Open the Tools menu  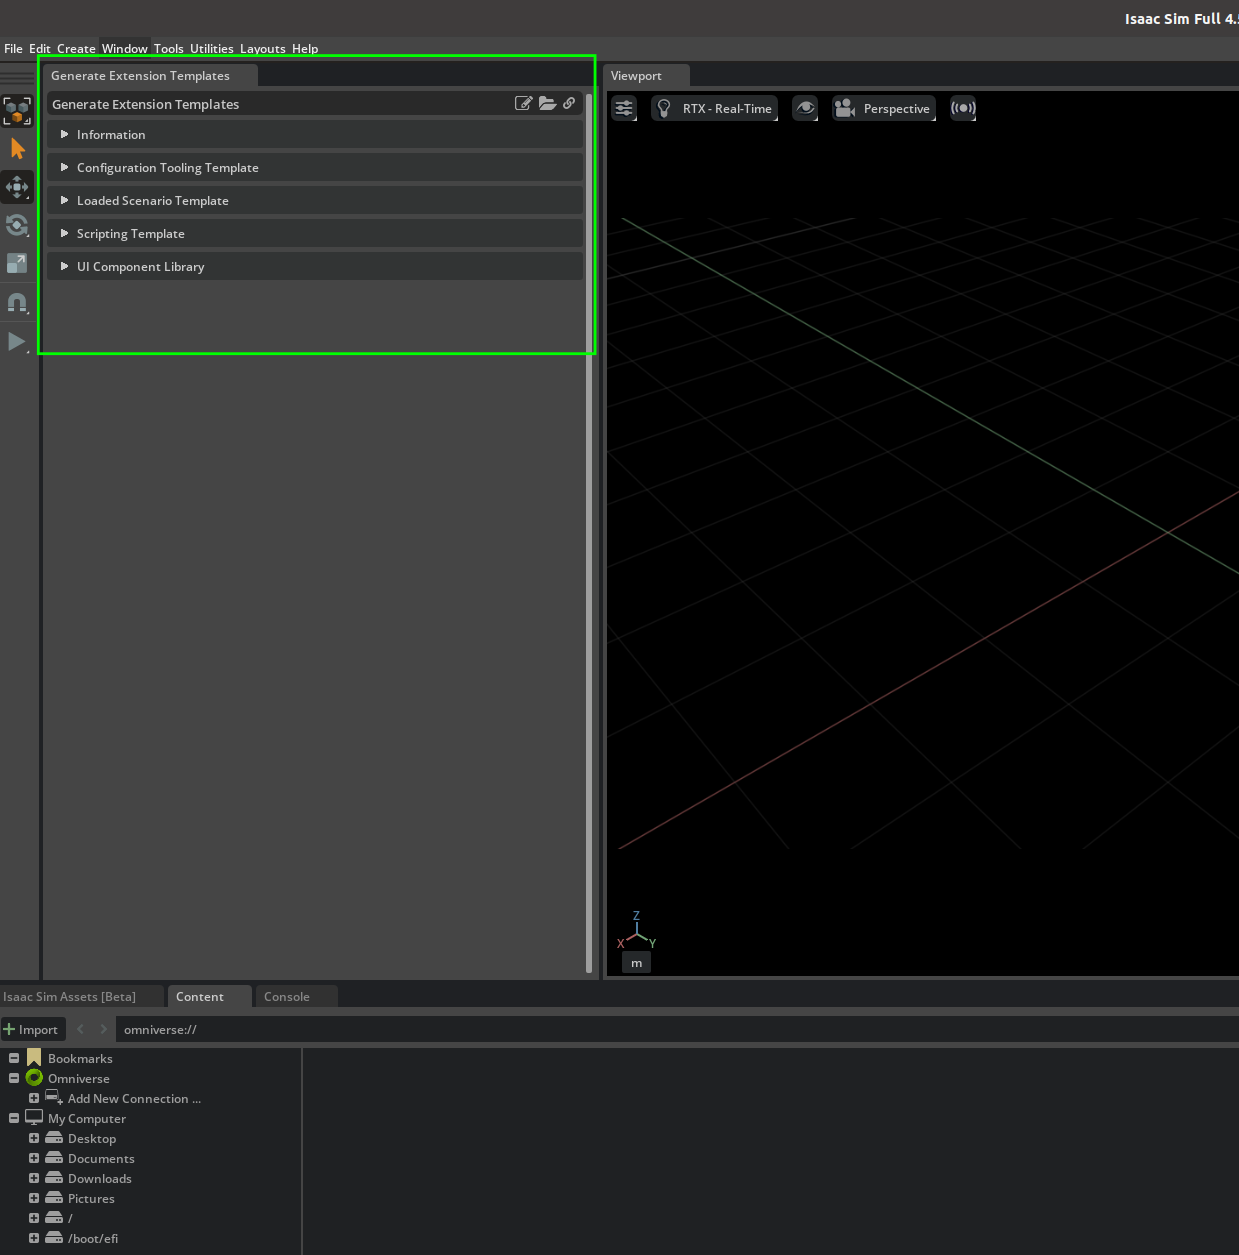(169, 48)
